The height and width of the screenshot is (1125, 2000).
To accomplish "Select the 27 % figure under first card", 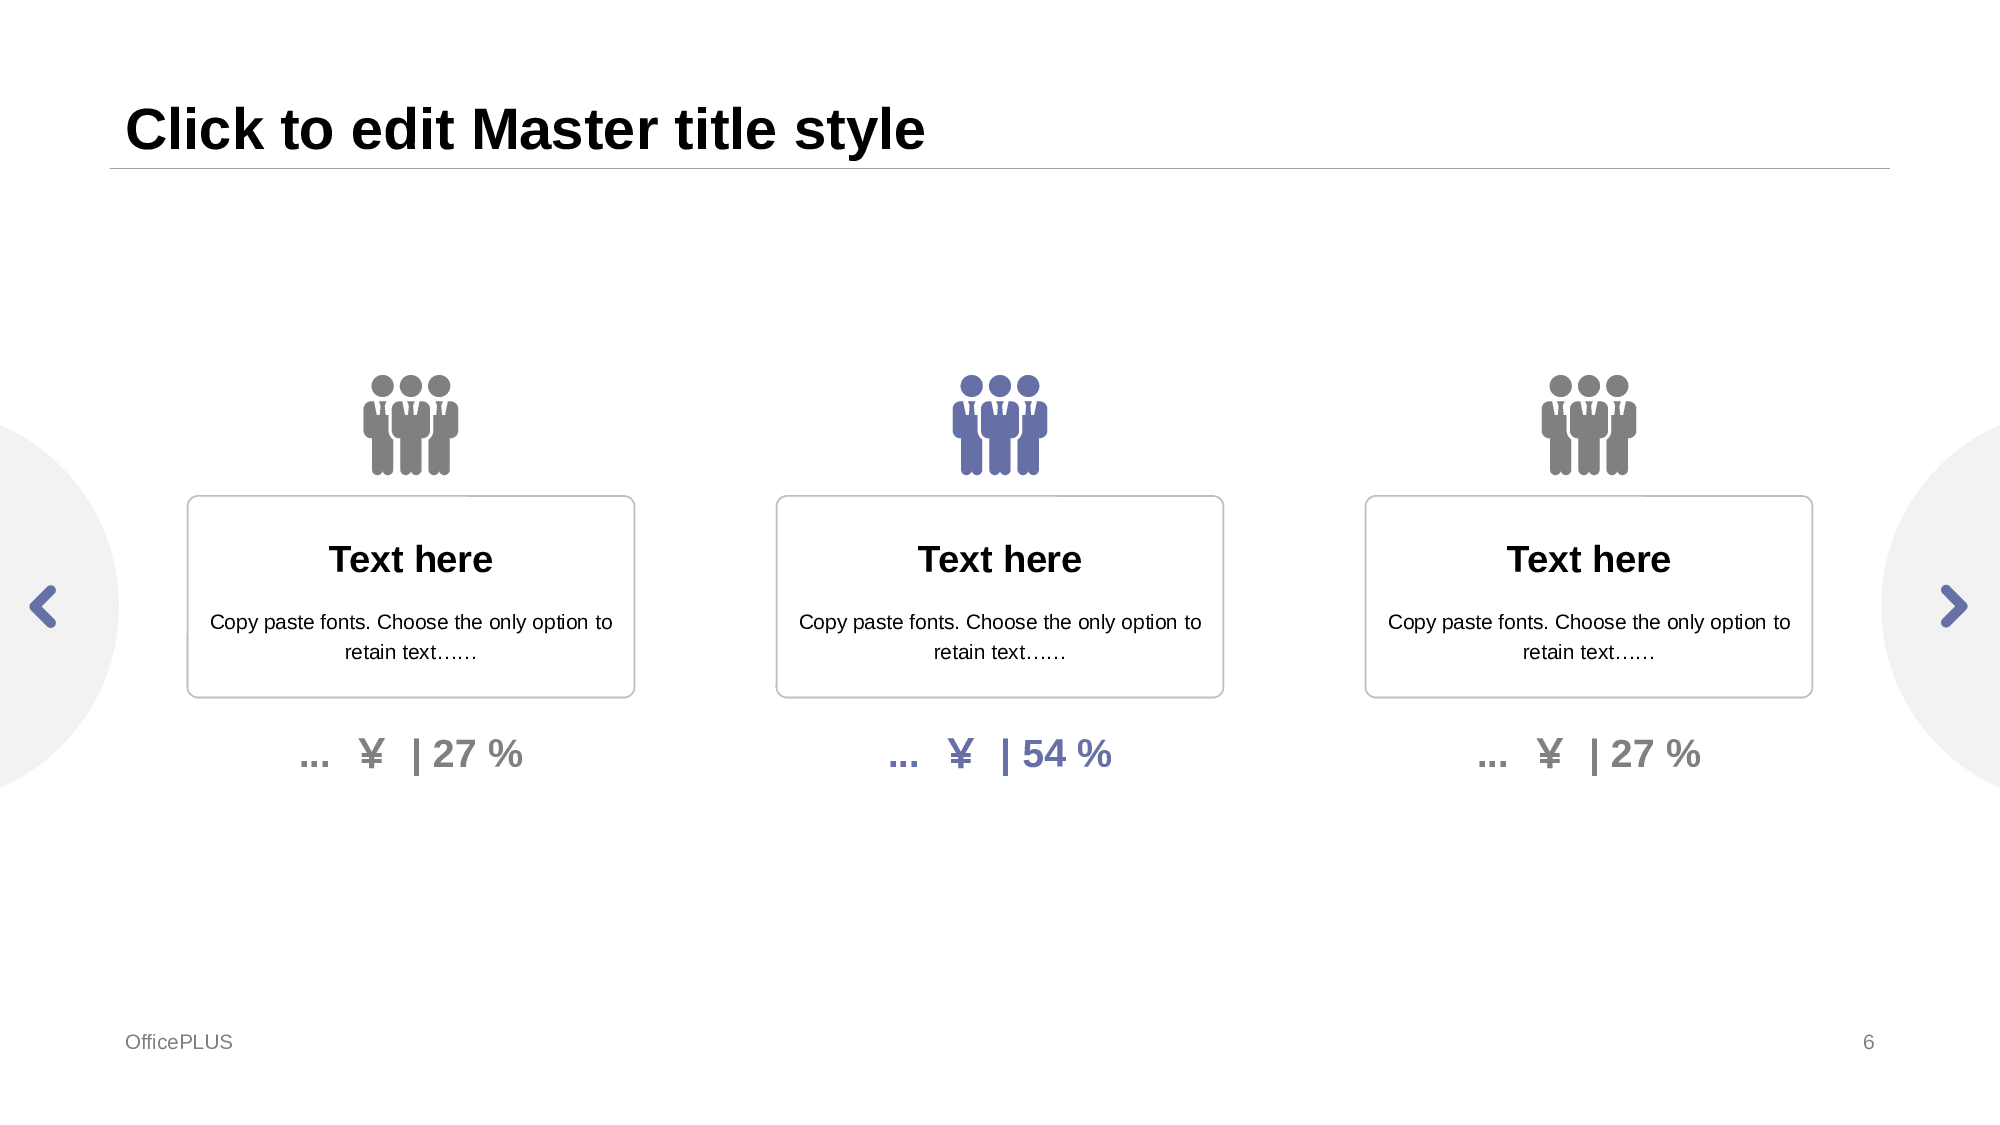I will (x=477, y=754).
